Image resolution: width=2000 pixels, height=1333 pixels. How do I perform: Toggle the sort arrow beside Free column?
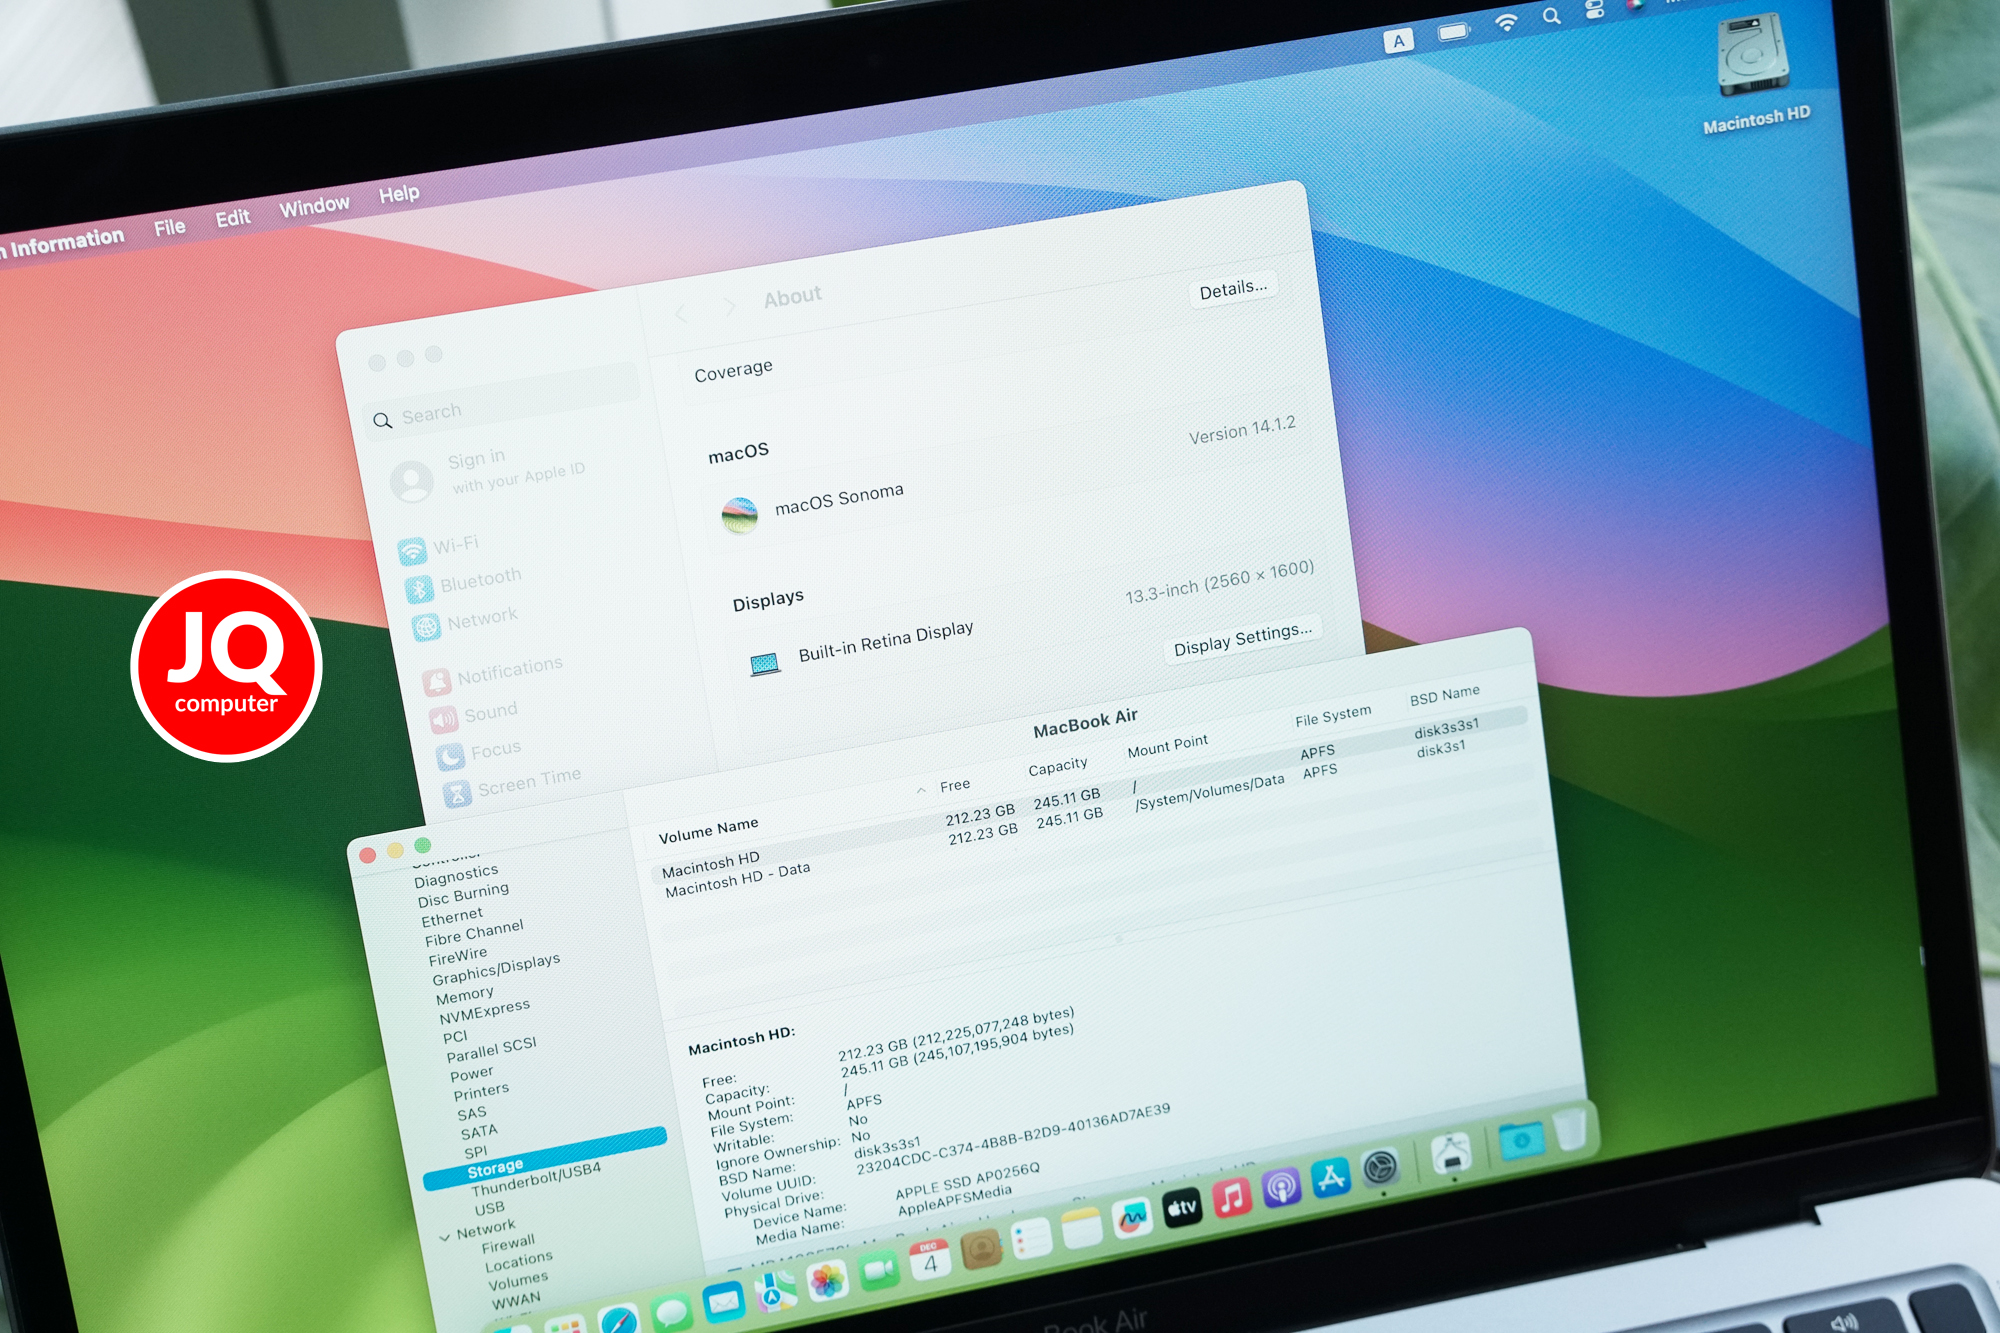click(921, 791)
